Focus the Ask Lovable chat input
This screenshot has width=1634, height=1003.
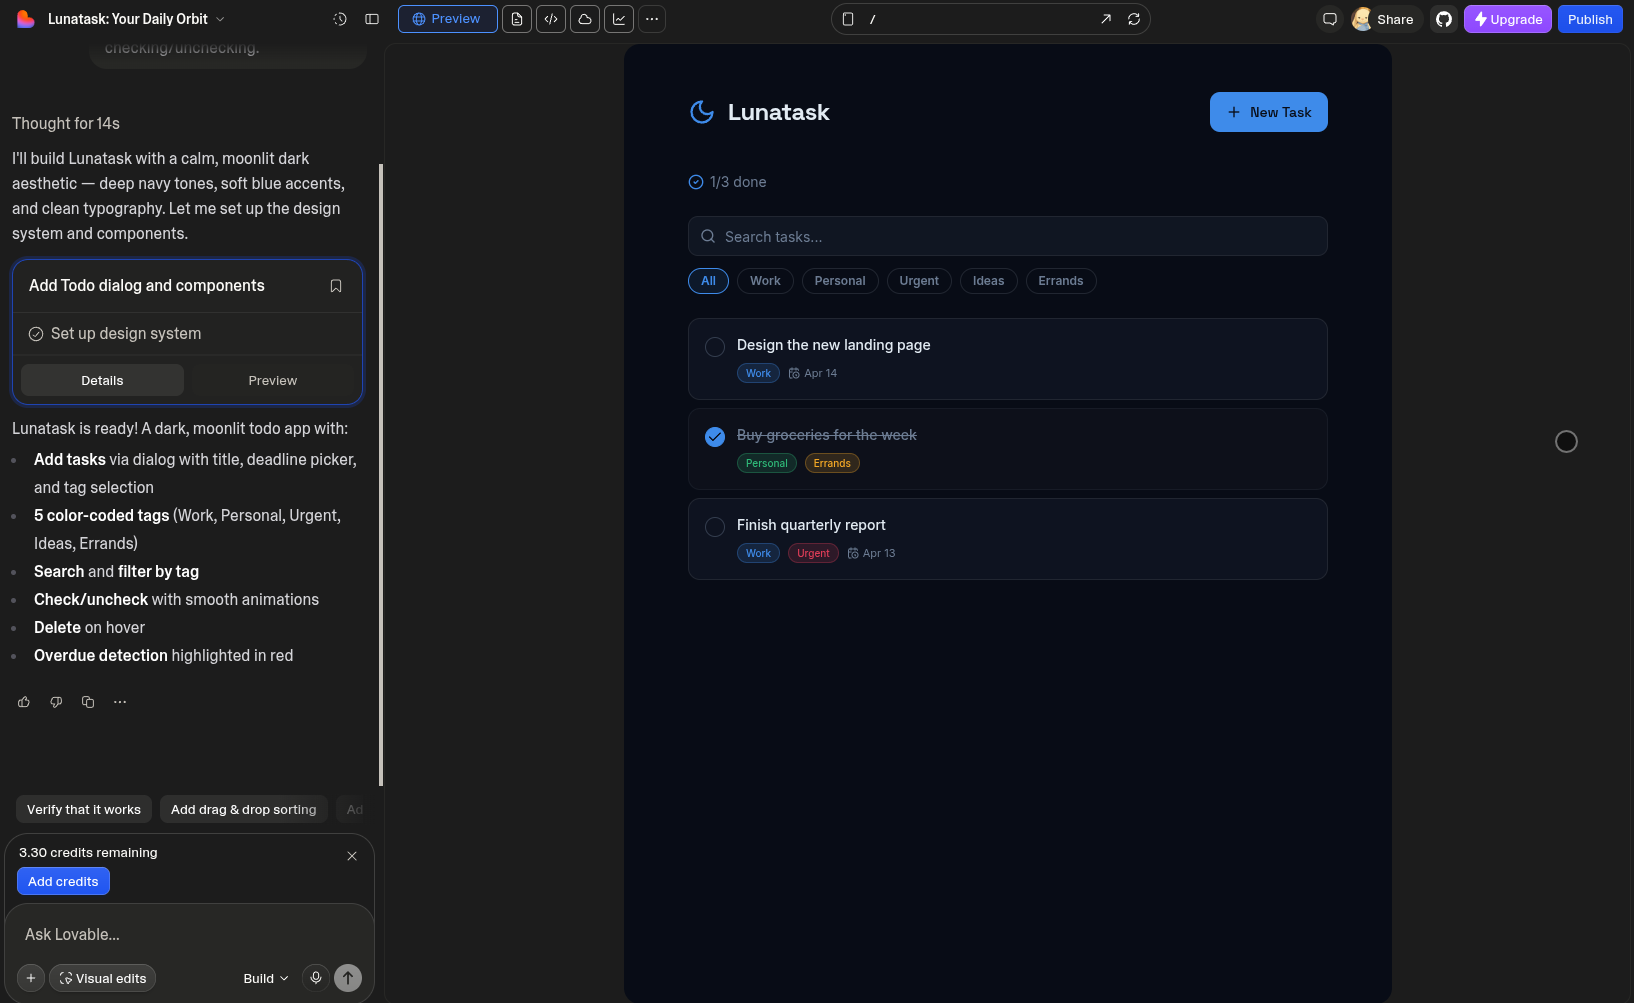pos(190,934)
